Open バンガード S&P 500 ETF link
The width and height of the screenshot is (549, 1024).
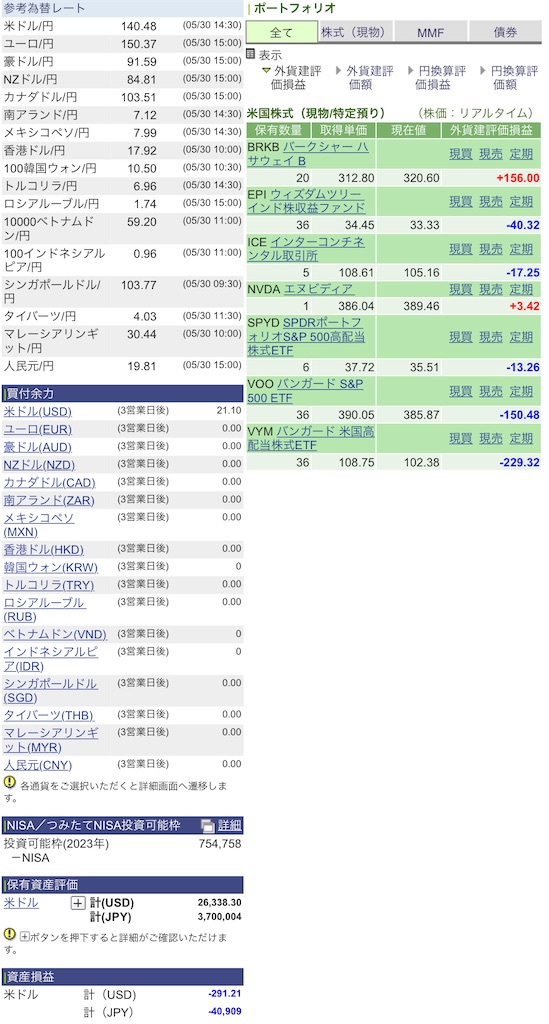(x=307, y=391)
